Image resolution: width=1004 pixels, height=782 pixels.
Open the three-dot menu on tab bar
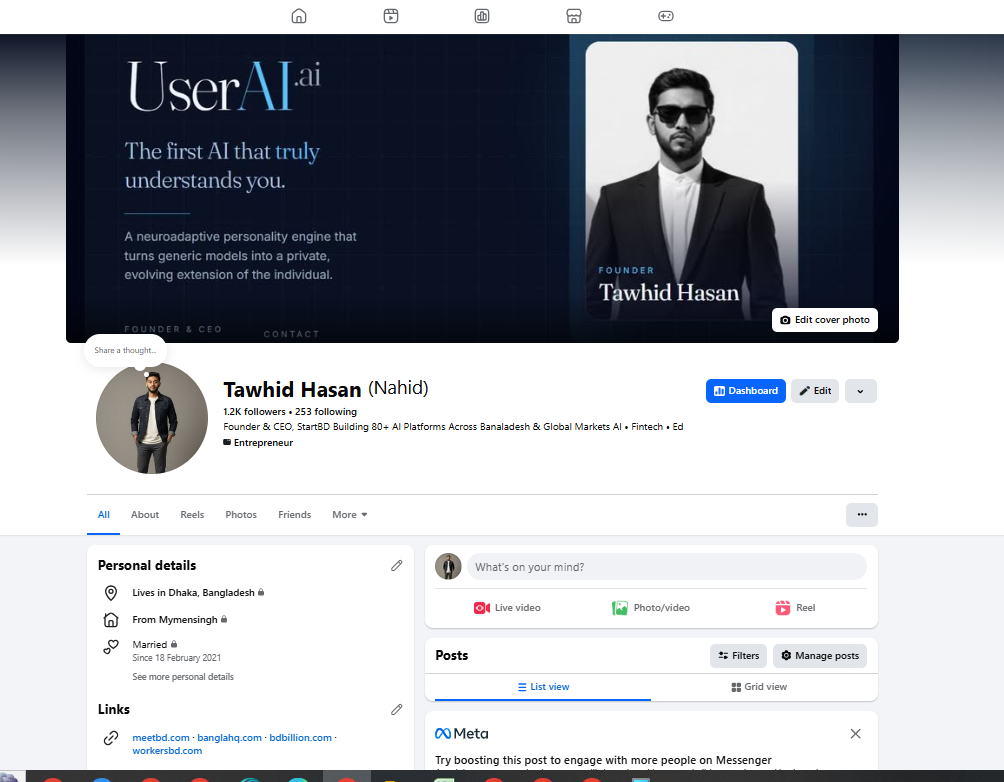click(862, 514)
